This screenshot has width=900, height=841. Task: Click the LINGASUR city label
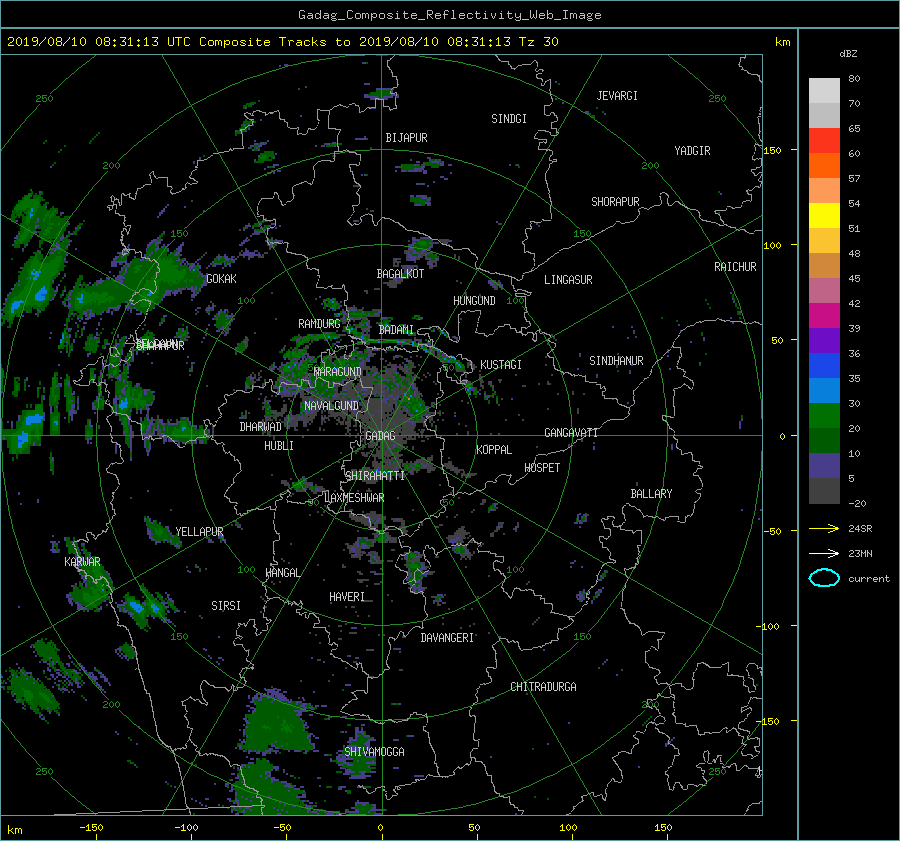[x=568, y=280]
